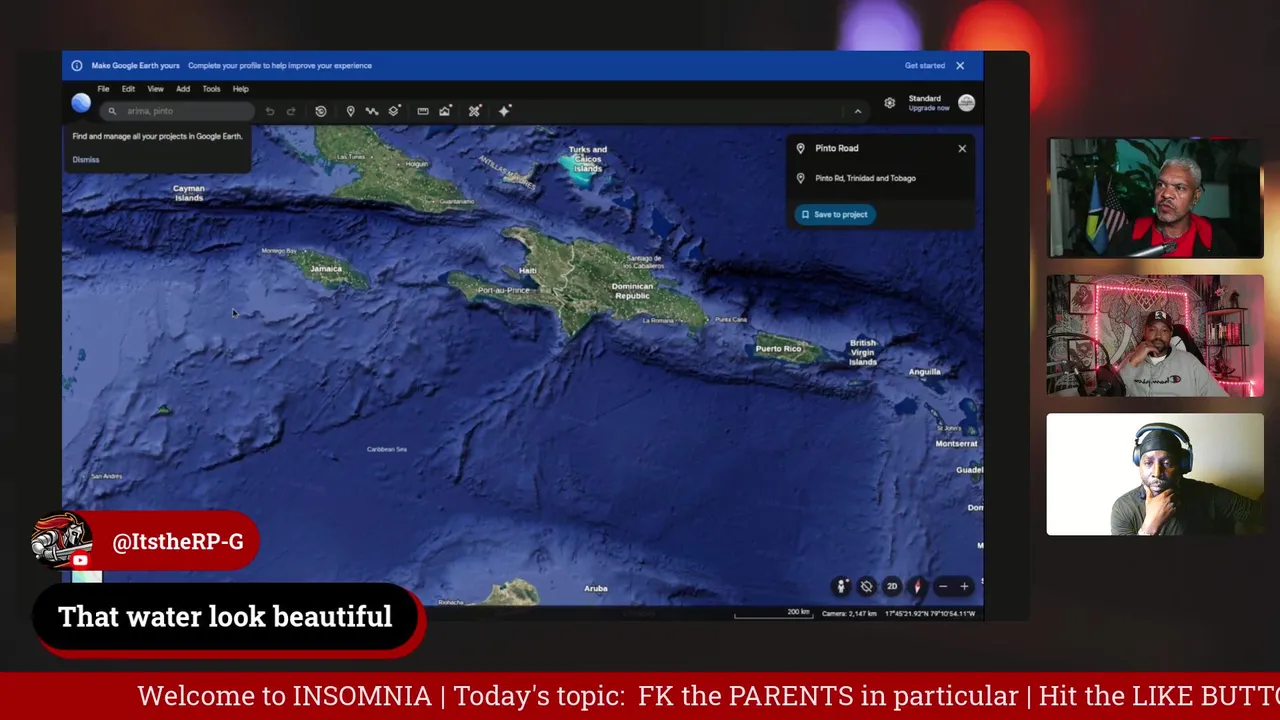1280x720 pixels.
Task: Click the 200 km scale bar
Action: coord(774,613)
